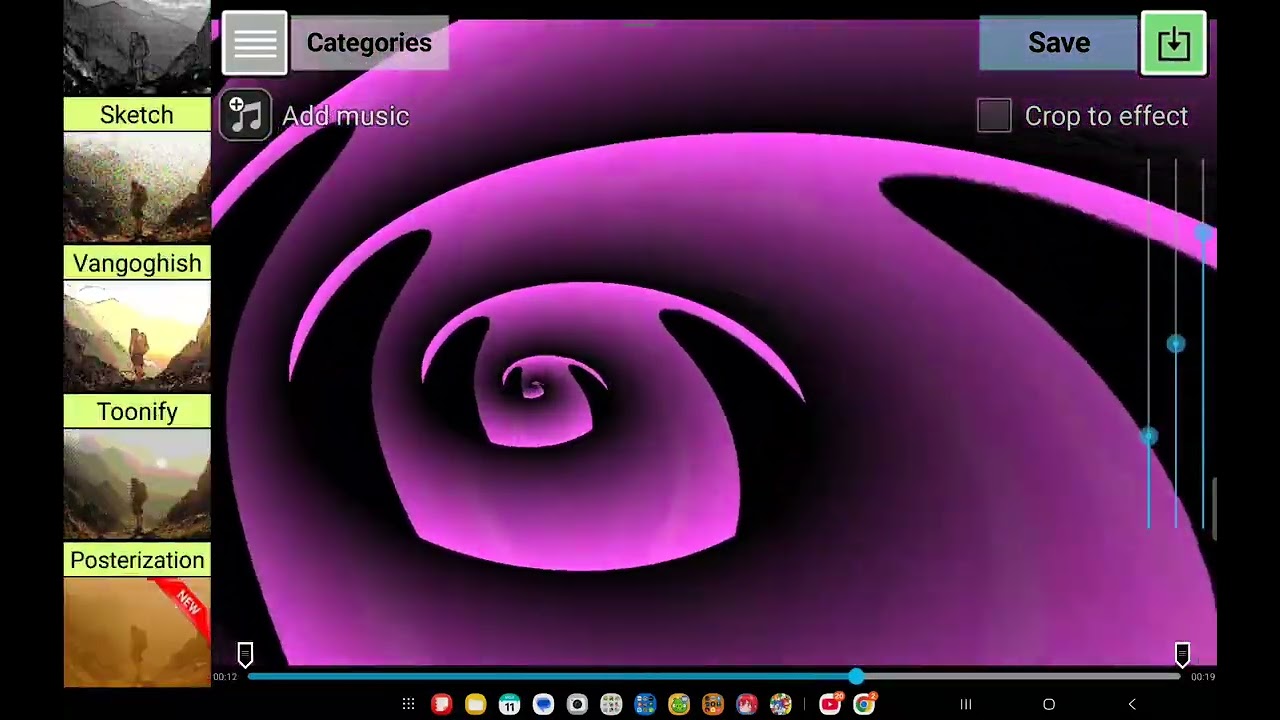Click the video timeline playhead knob
Viewport: 1280px width, 720px height.
pos(856,677)
